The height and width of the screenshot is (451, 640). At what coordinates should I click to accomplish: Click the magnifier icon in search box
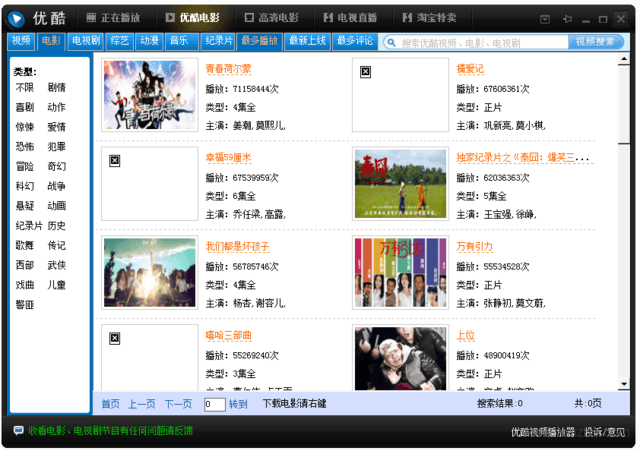(x=390, y=42)
